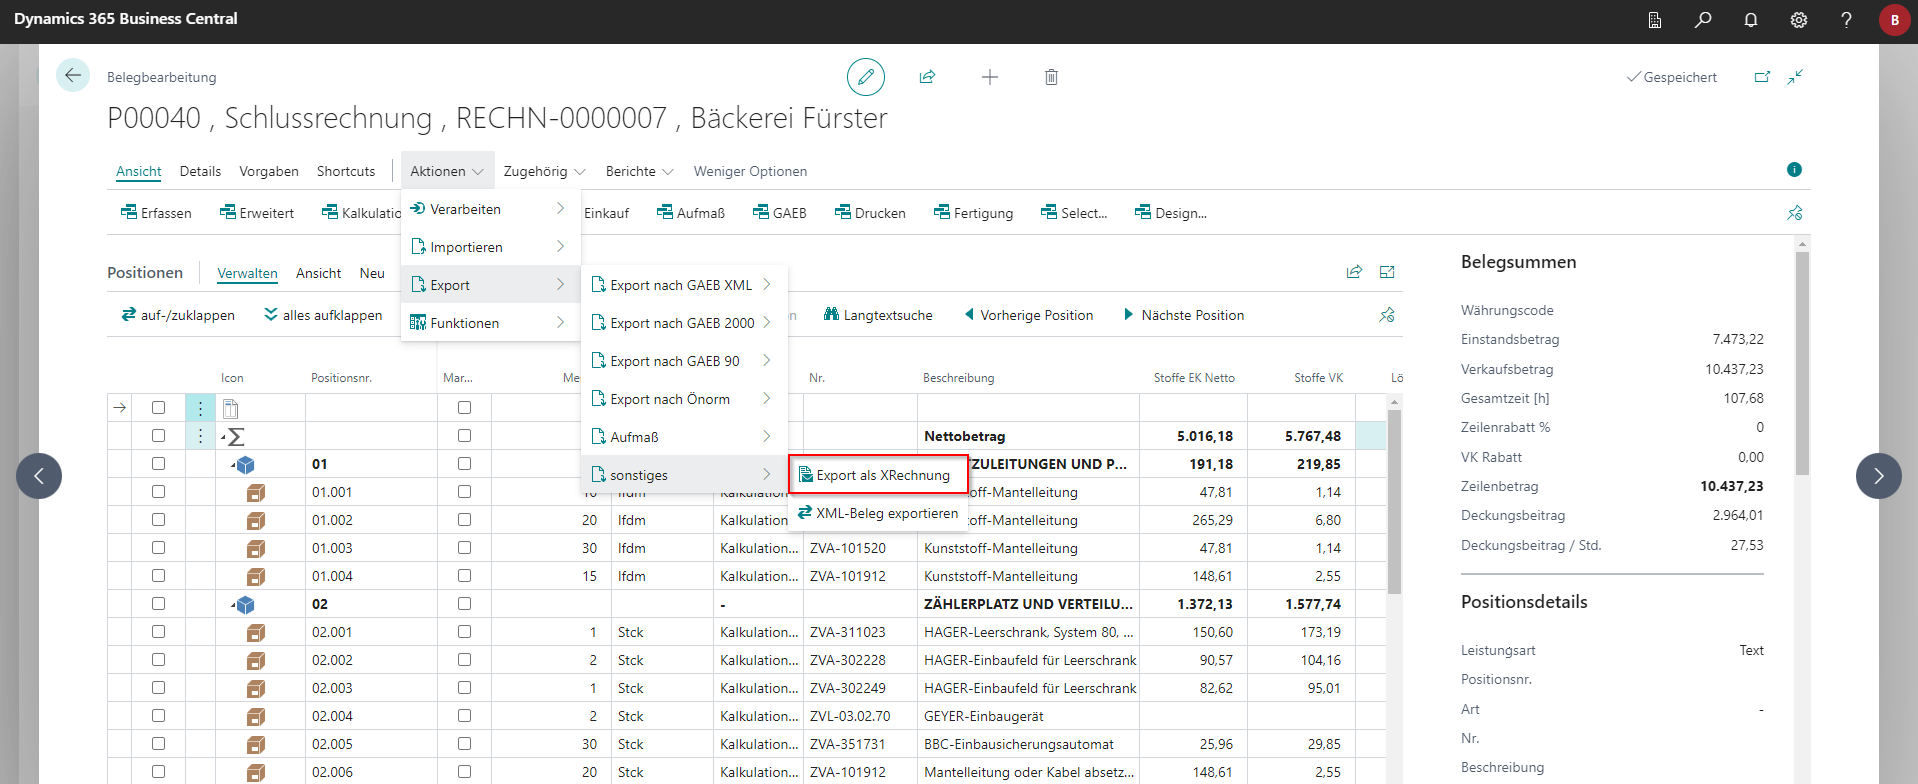This screenshot has height=784, width=1918.
Task: Expand Positionen section fullscreen icon
Action: pos(1387,272)
